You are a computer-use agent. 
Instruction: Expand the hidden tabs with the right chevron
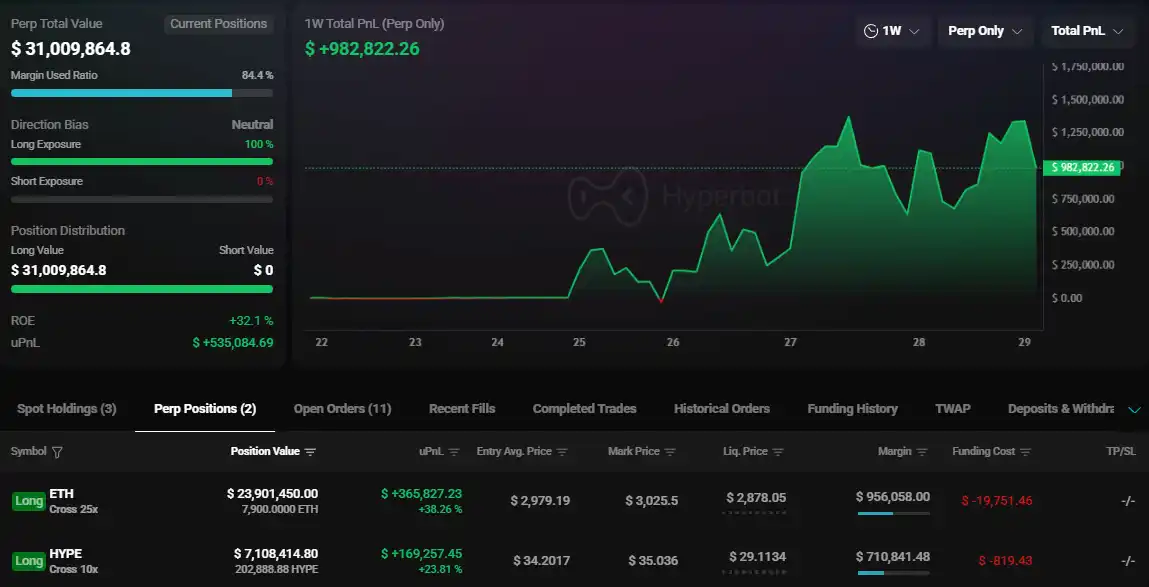pos(1134,409)
